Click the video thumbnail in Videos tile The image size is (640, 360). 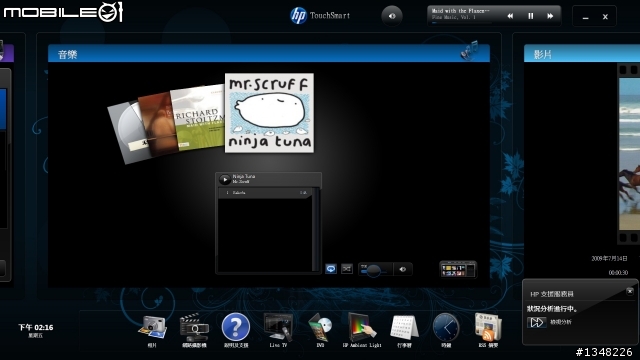629,153
